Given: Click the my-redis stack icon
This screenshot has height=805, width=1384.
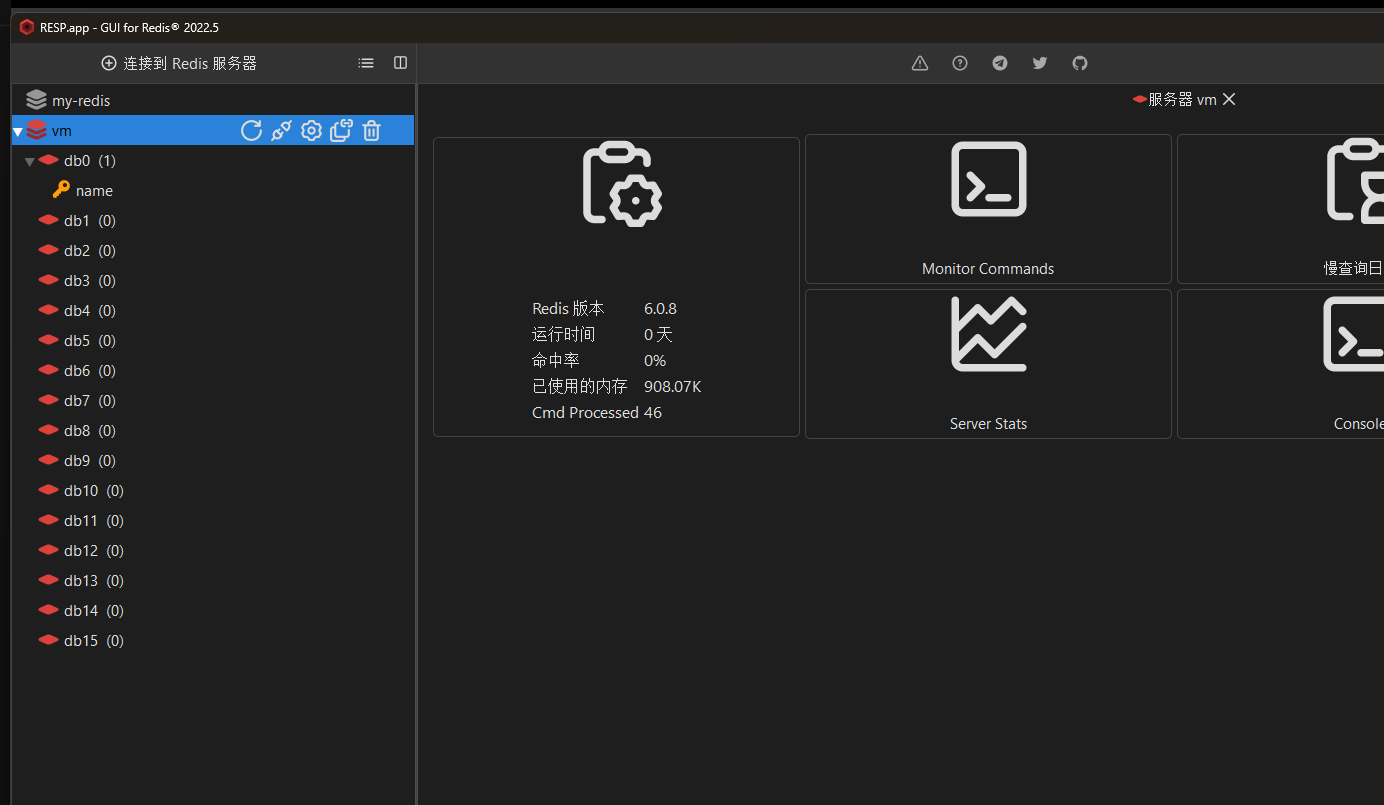Looking at the screenshot, I should (36, 100).
